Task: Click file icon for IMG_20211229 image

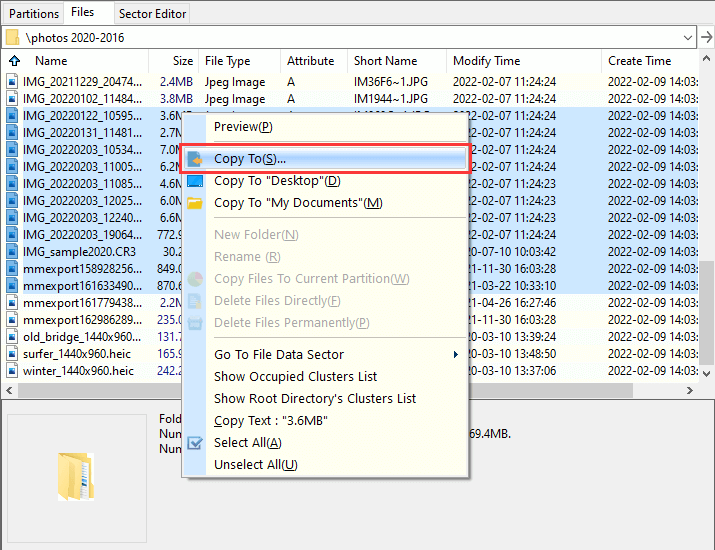Action: pyautogui.click(x=13, y=82)
